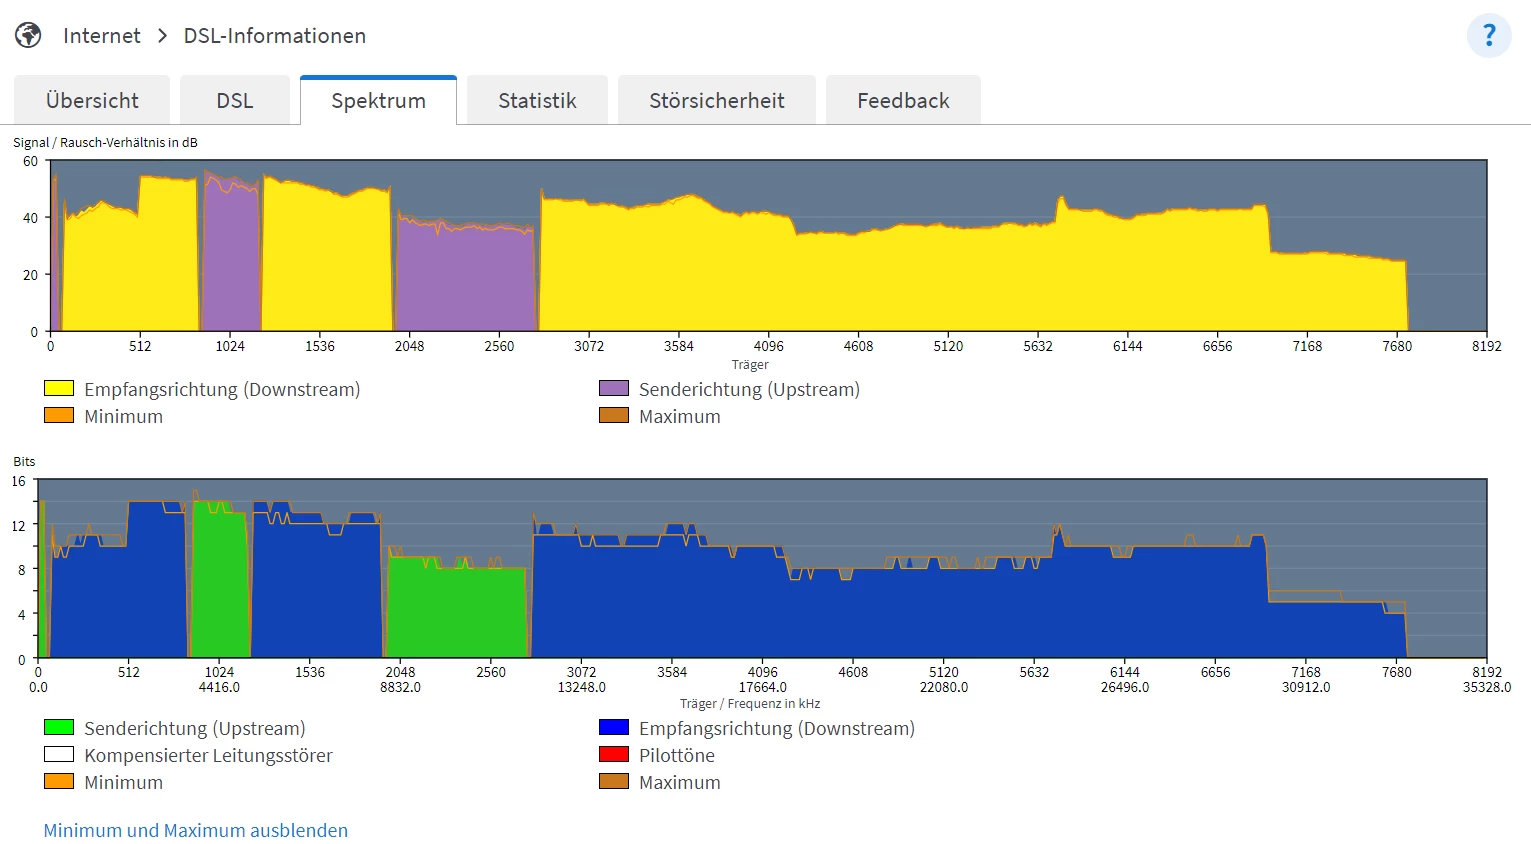
Task: Go to the Statistik tab
Action: [537, 101]
